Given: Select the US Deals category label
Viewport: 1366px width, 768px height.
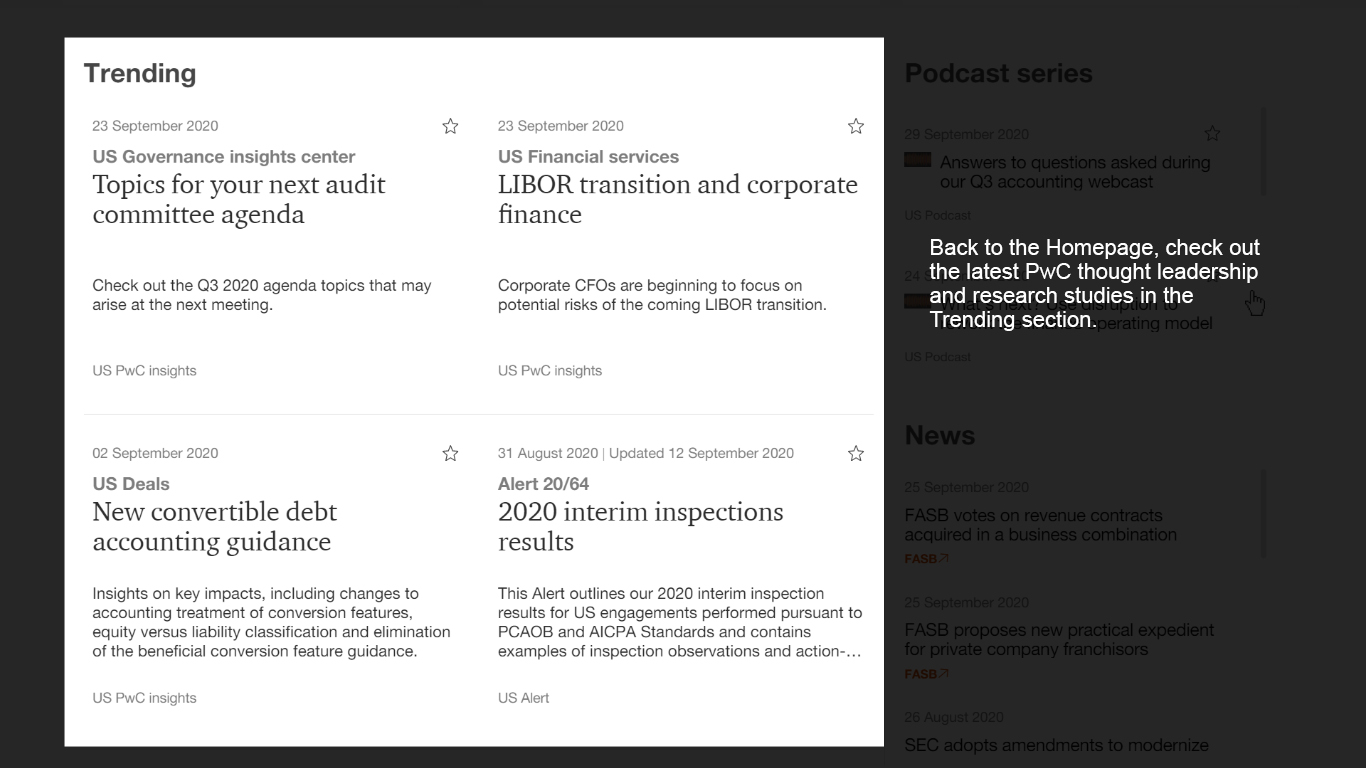Looking at the screenshot, I should click(131, 484).
